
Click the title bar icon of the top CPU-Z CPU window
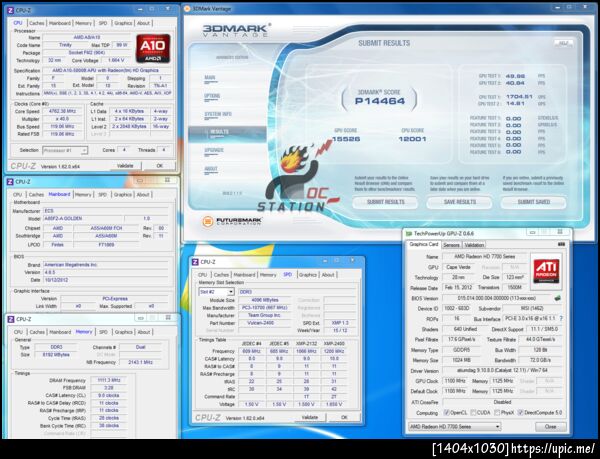pos(10,10)
